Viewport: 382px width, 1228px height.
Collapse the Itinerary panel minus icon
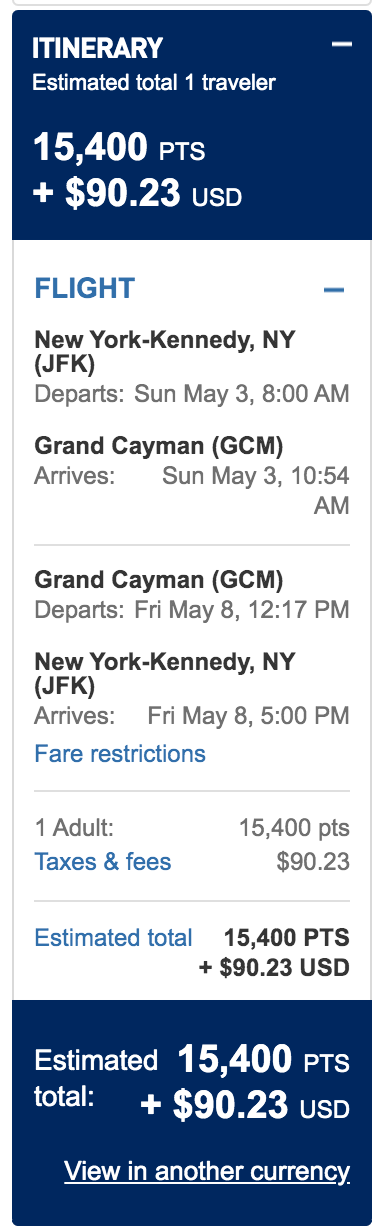point(342,46)
